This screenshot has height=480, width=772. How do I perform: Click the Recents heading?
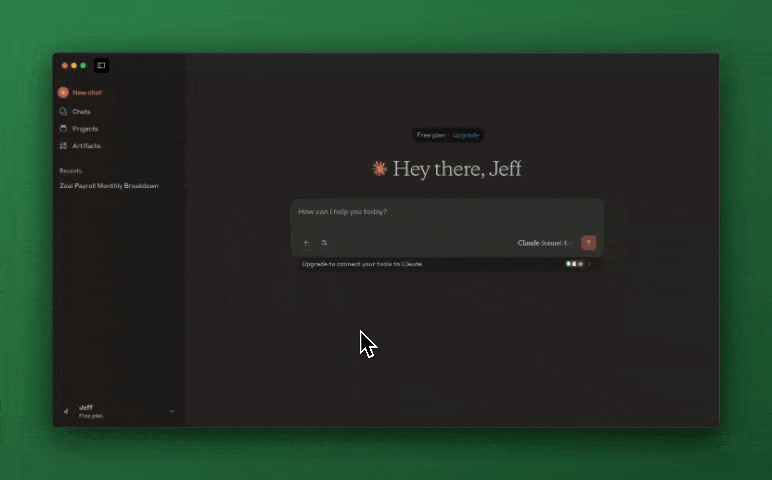[70, 171]
